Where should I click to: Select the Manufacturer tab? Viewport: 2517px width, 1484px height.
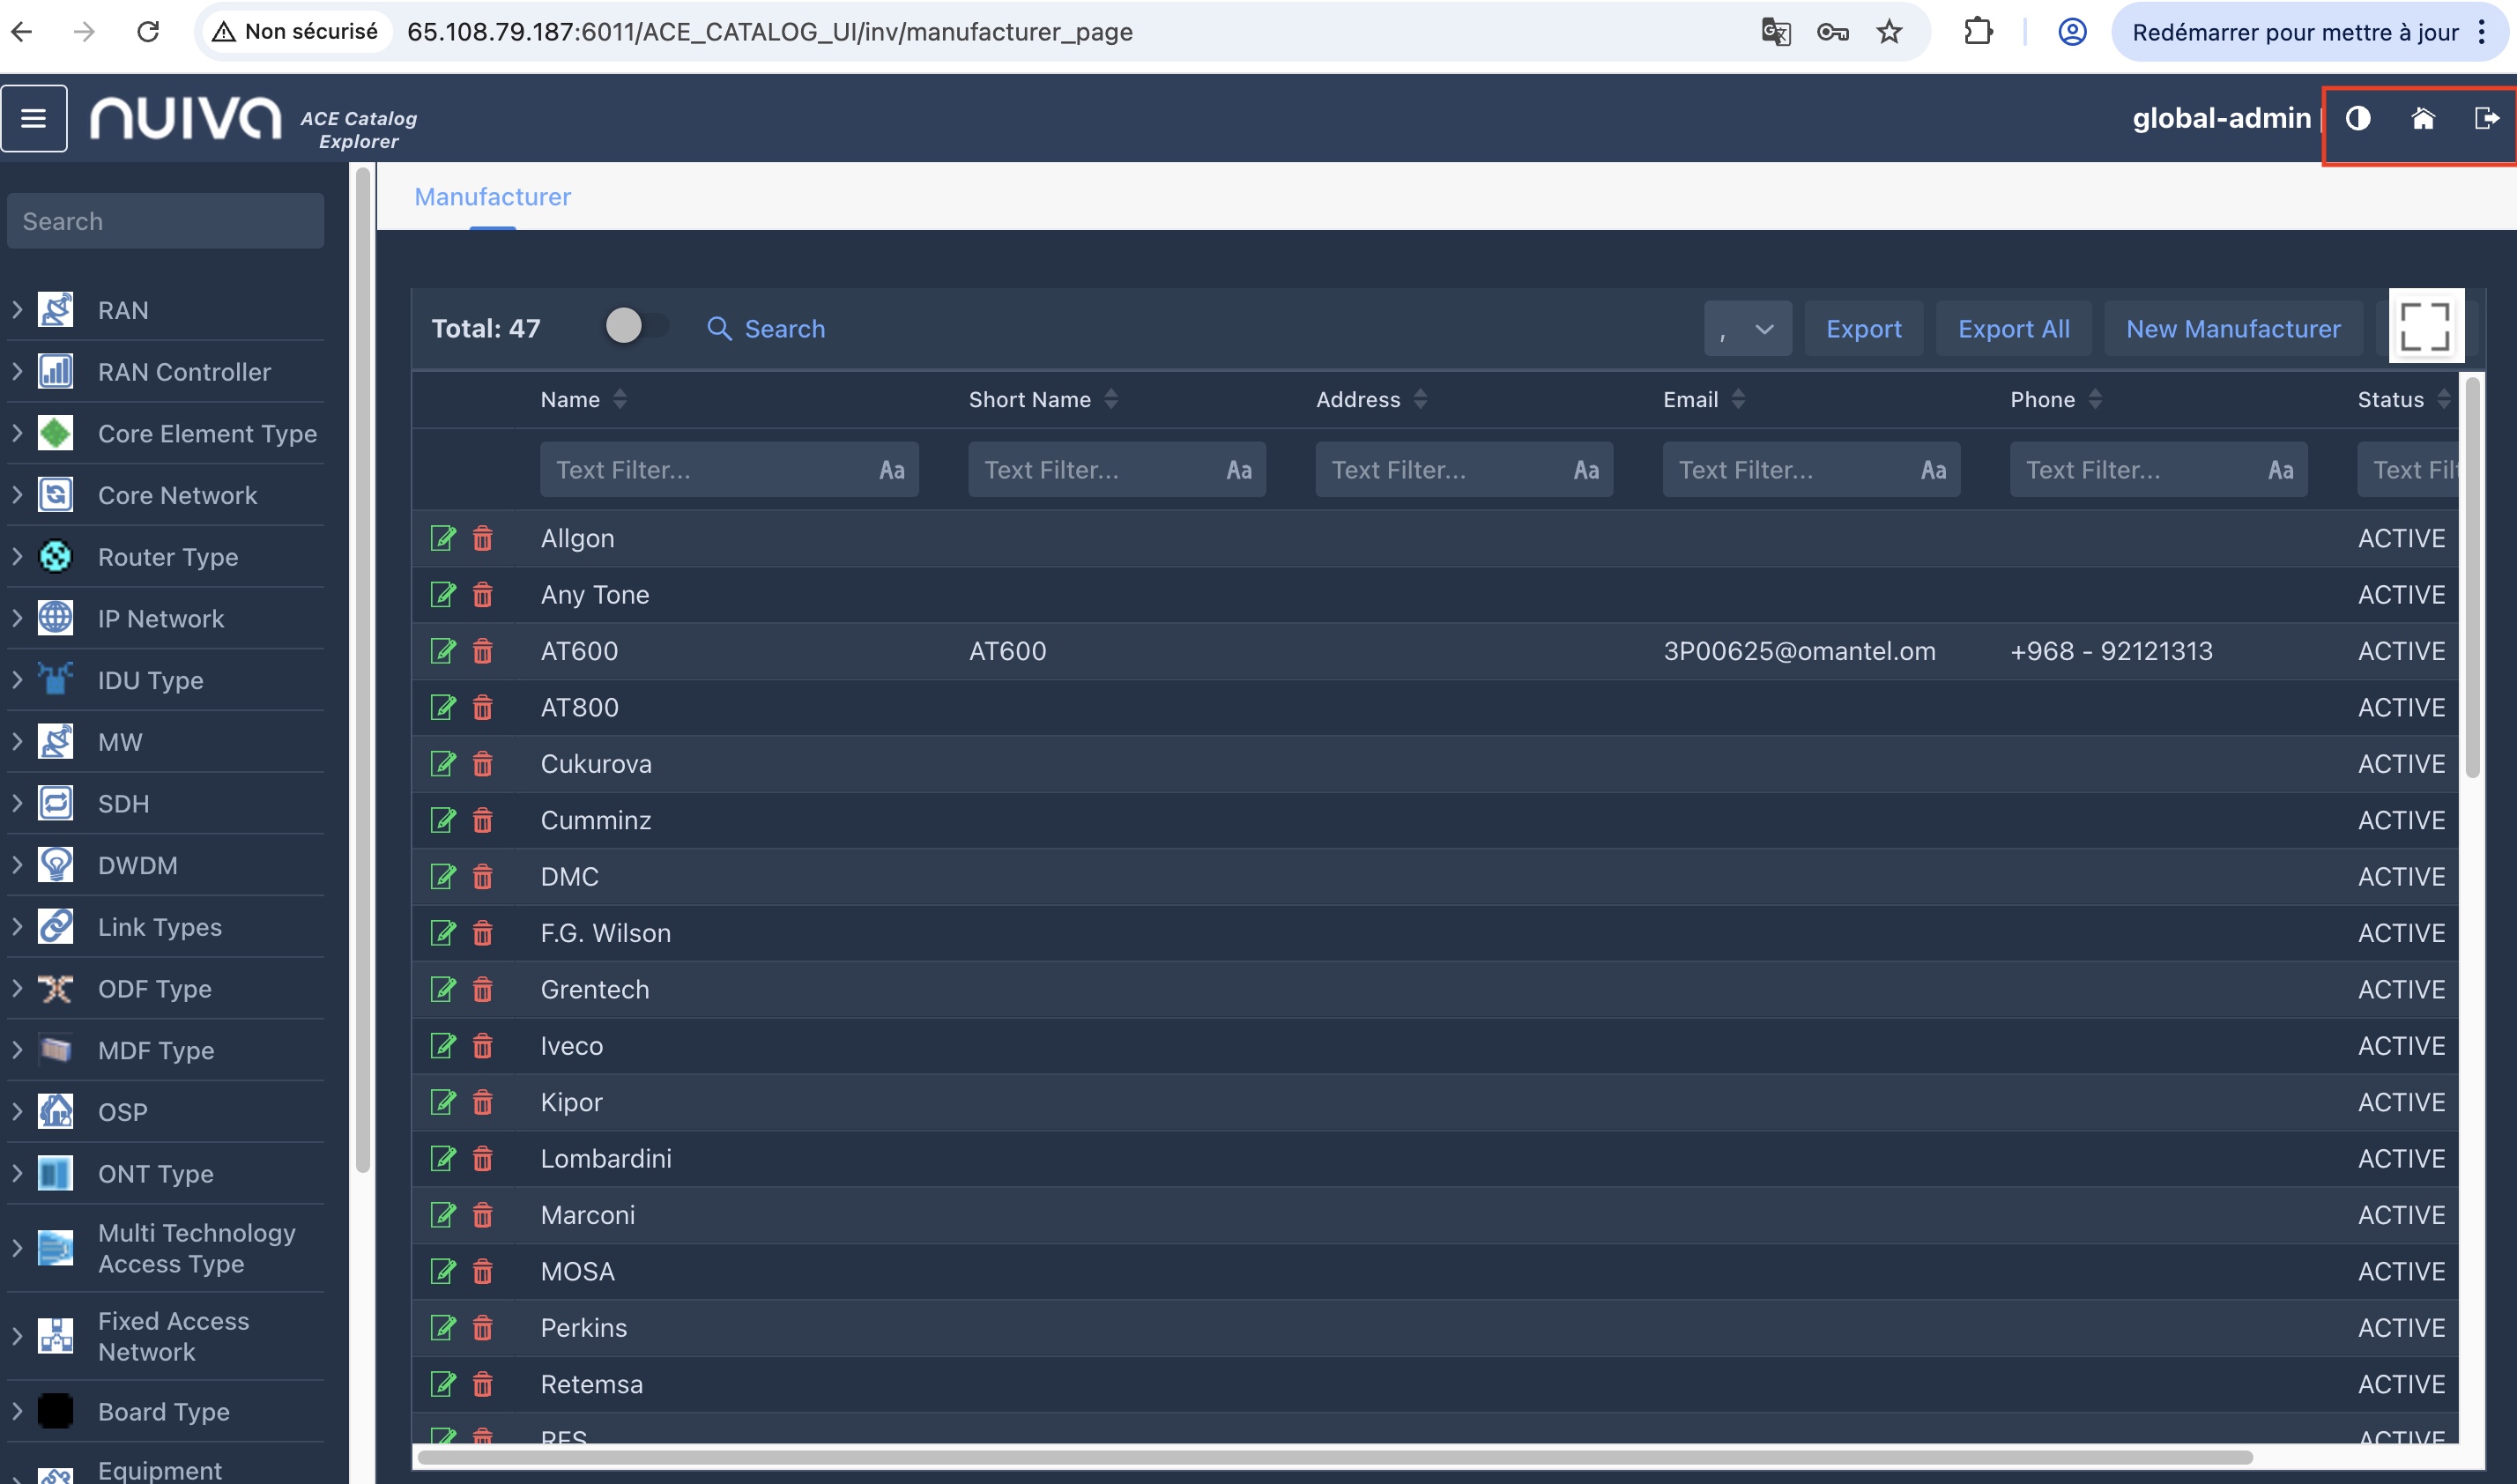tap(492, 197)
